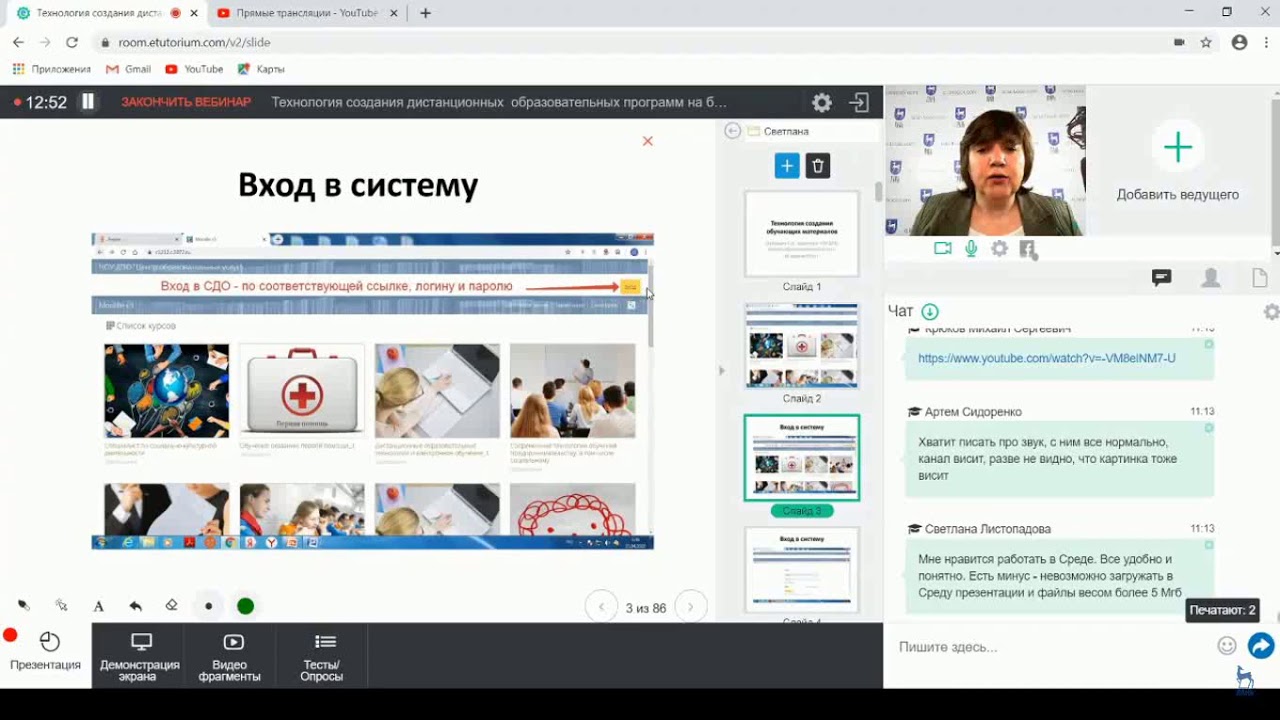Switch to Прямые трансляции YouTube browser tab

[307, 13]
